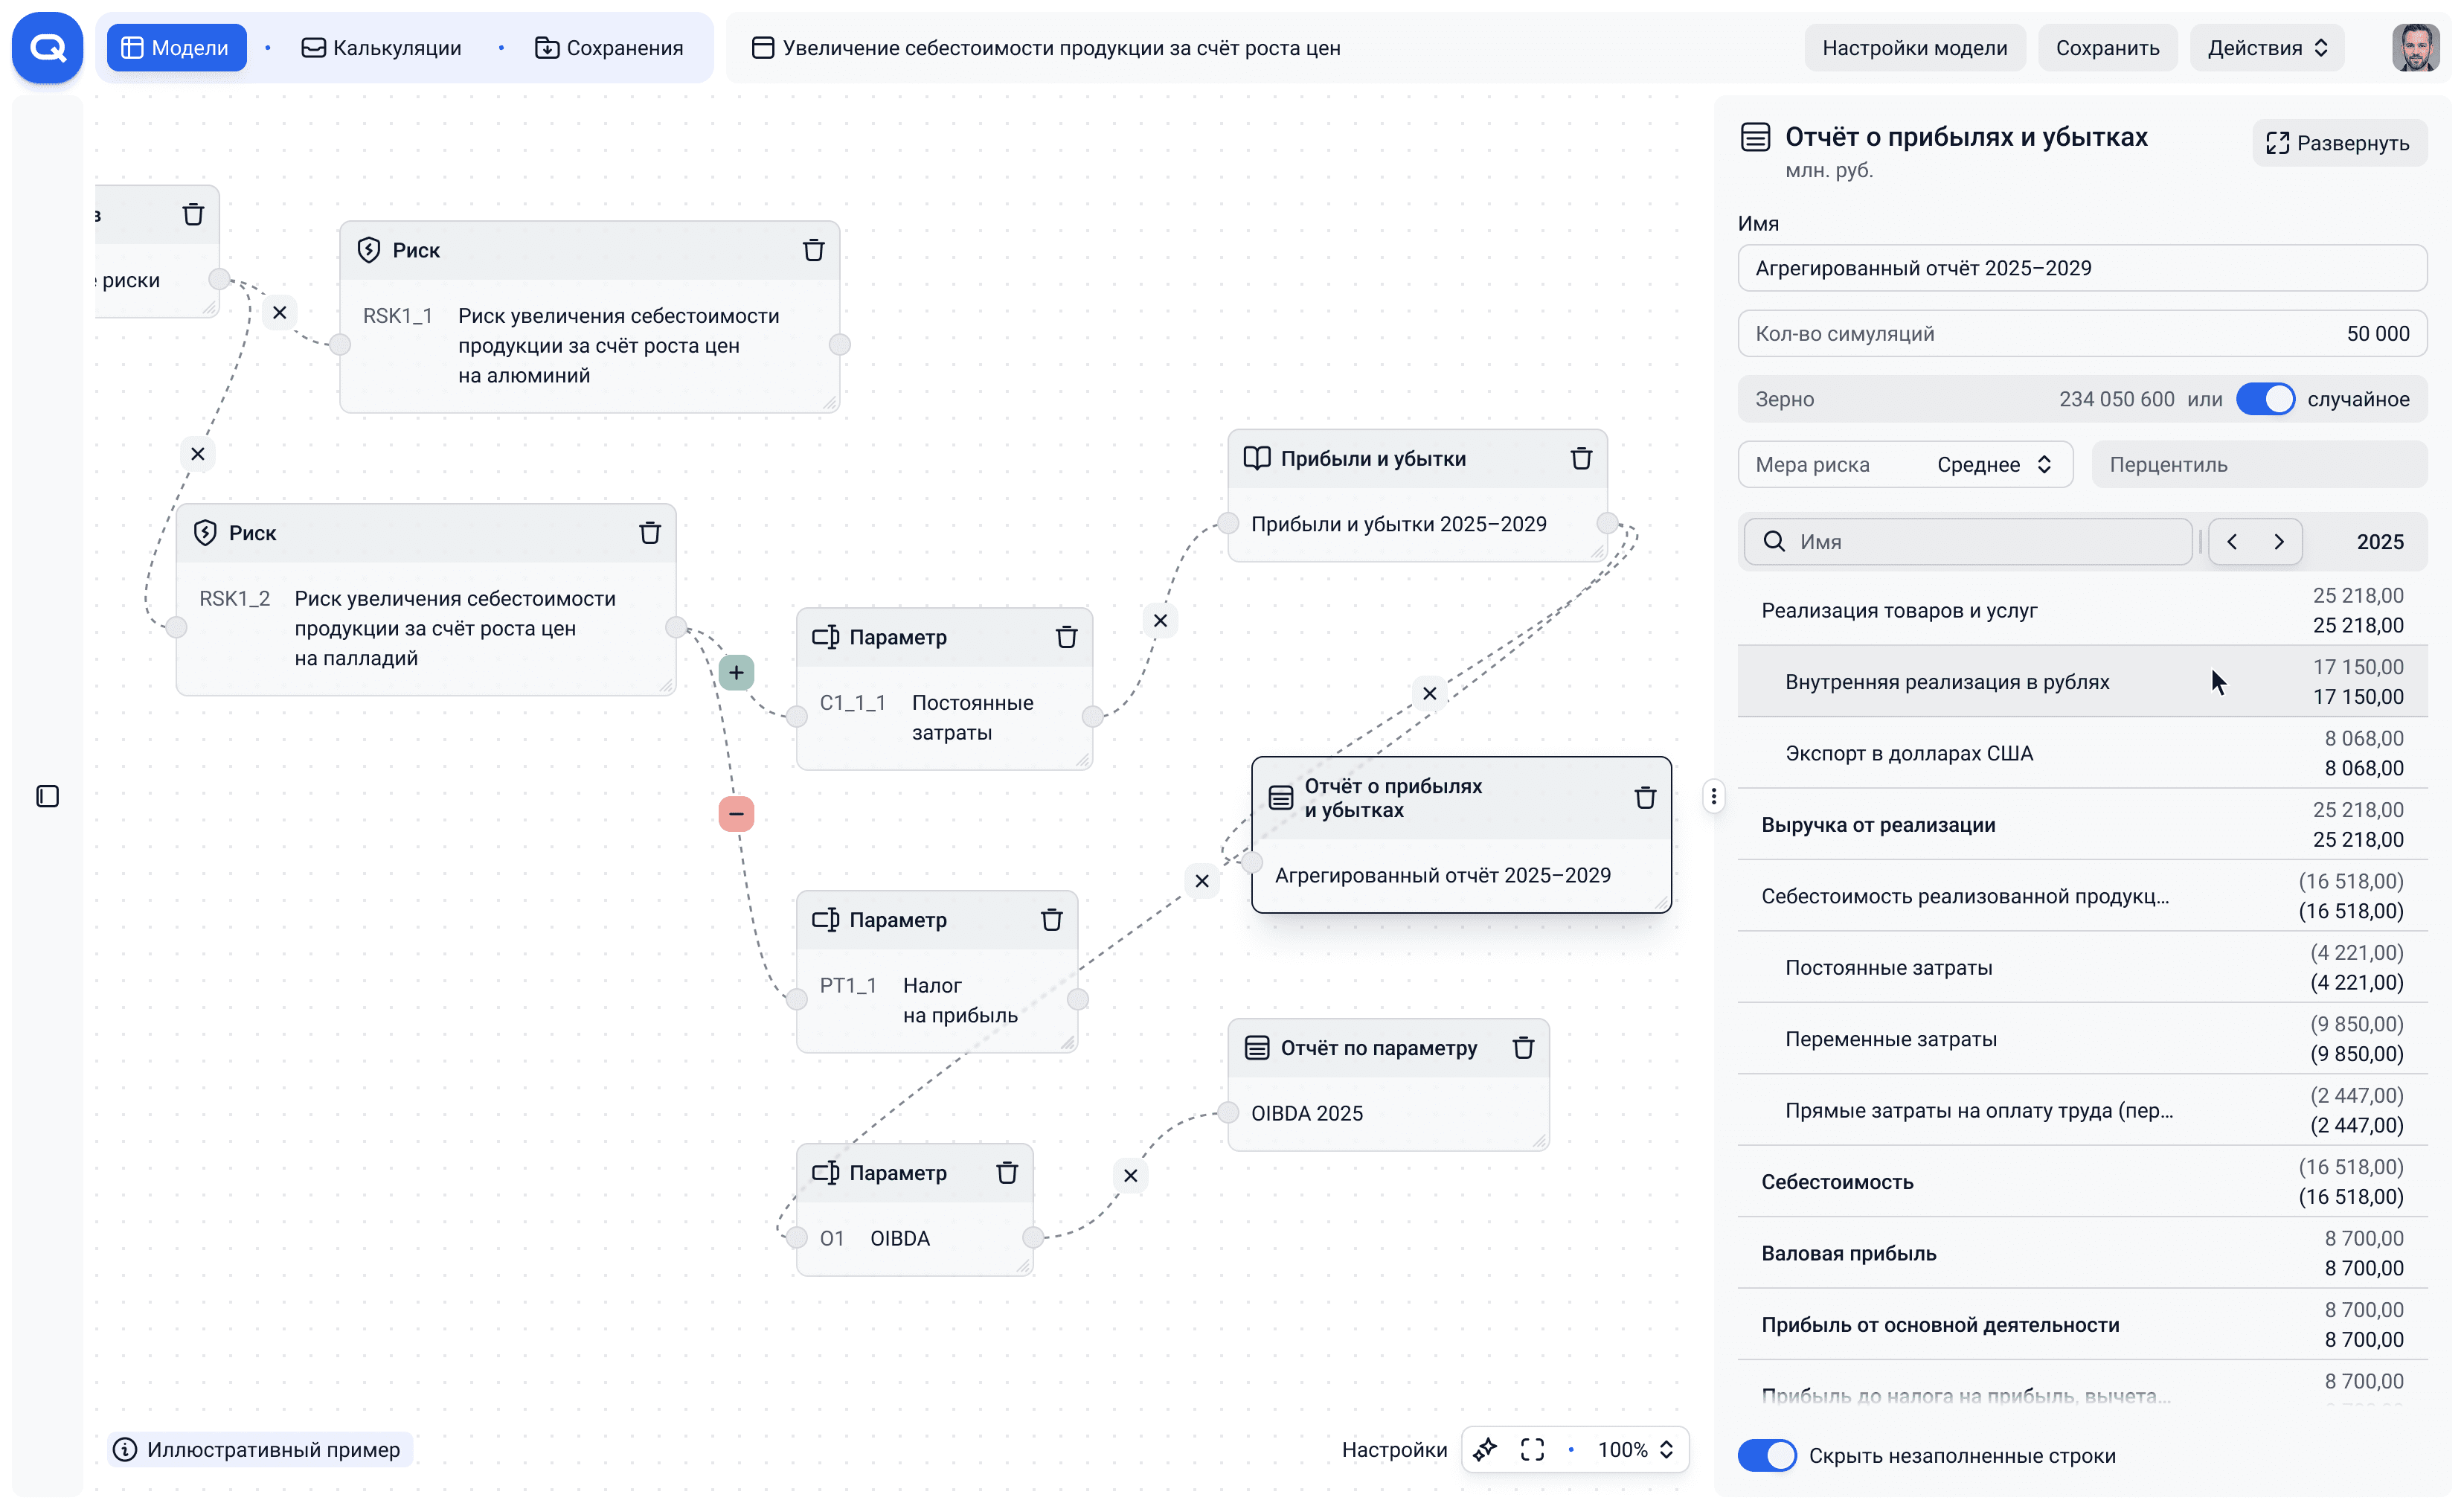Open Настройки модели
The width and height of the screenshot is (2464, 1509).
click(1915, 47)
